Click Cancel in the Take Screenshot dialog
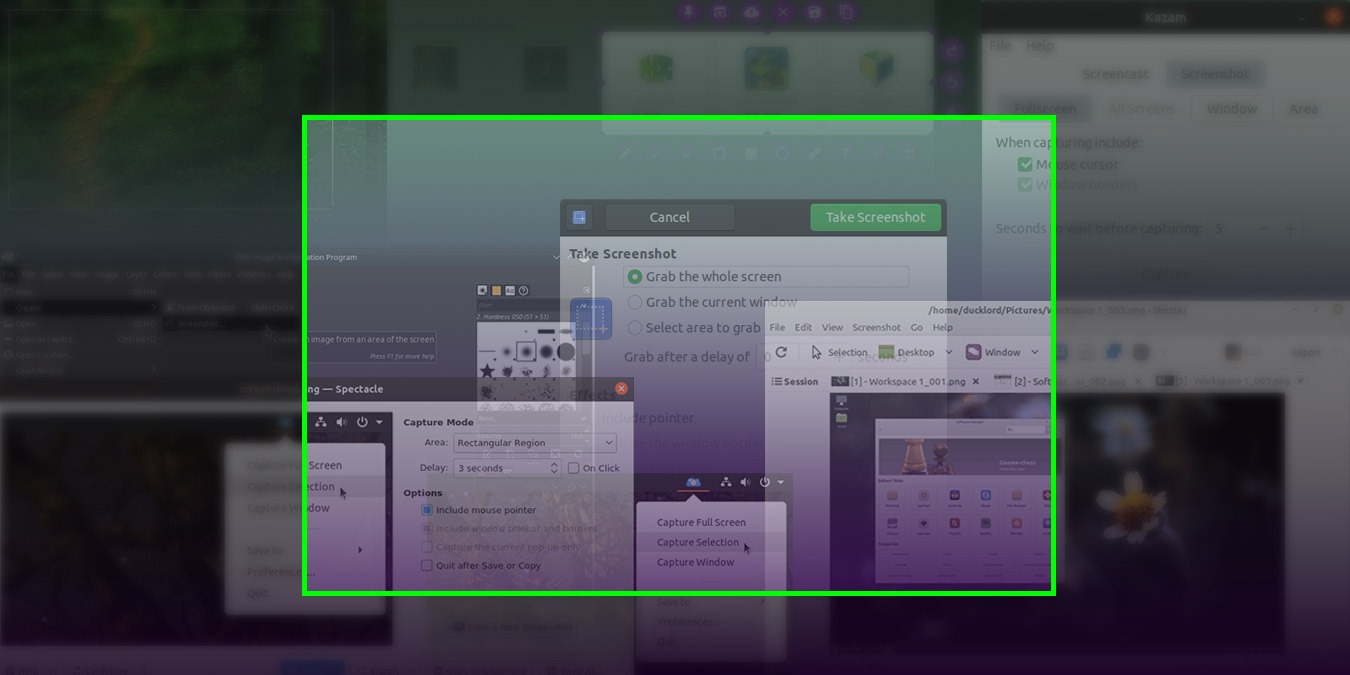The width and height of the screenshot is (1350, 675). [668, 217]
